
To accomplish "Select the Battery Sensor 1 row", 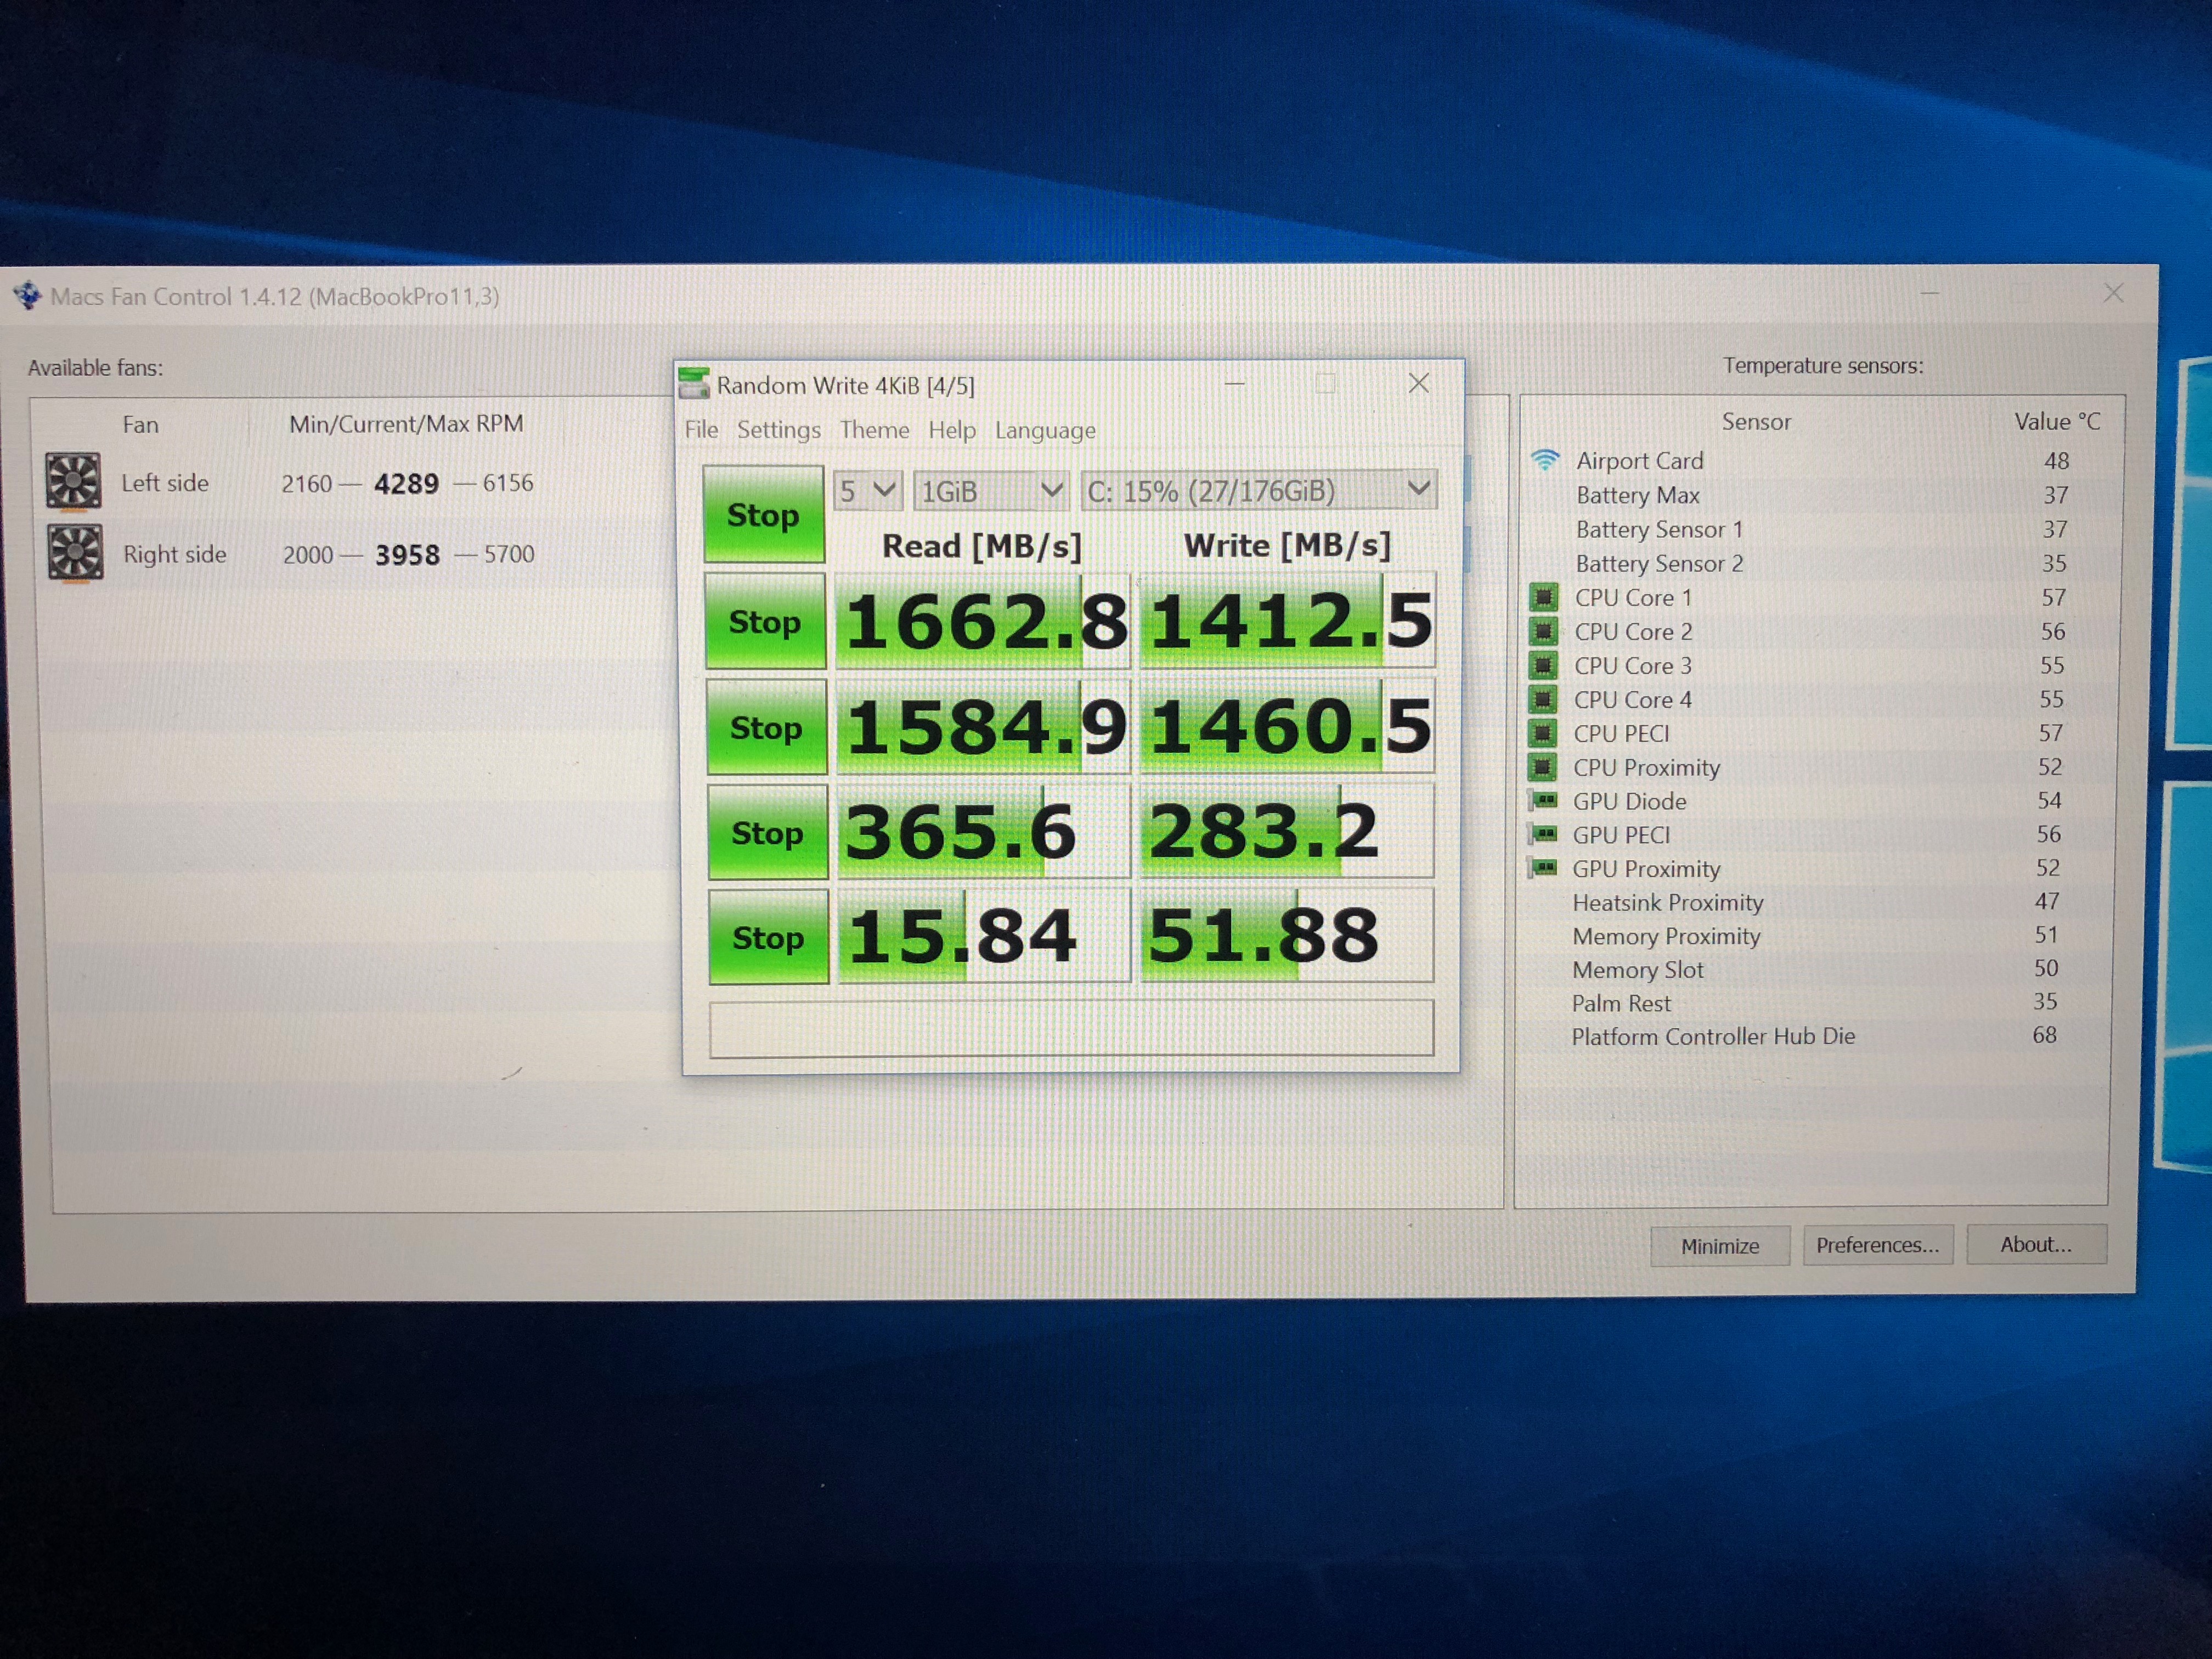I will point(1820,529).
